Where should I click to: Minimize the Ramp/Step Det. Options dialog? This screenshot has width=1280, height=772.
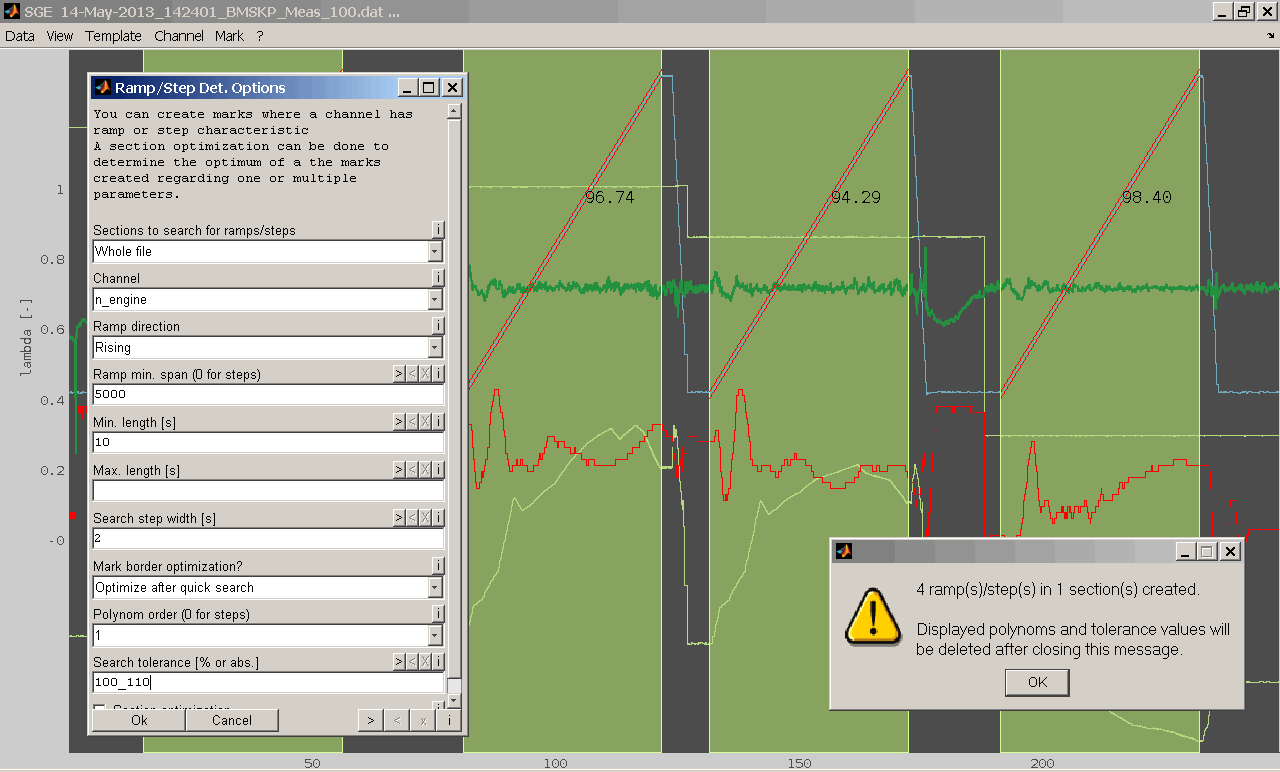tap(408, 87)
